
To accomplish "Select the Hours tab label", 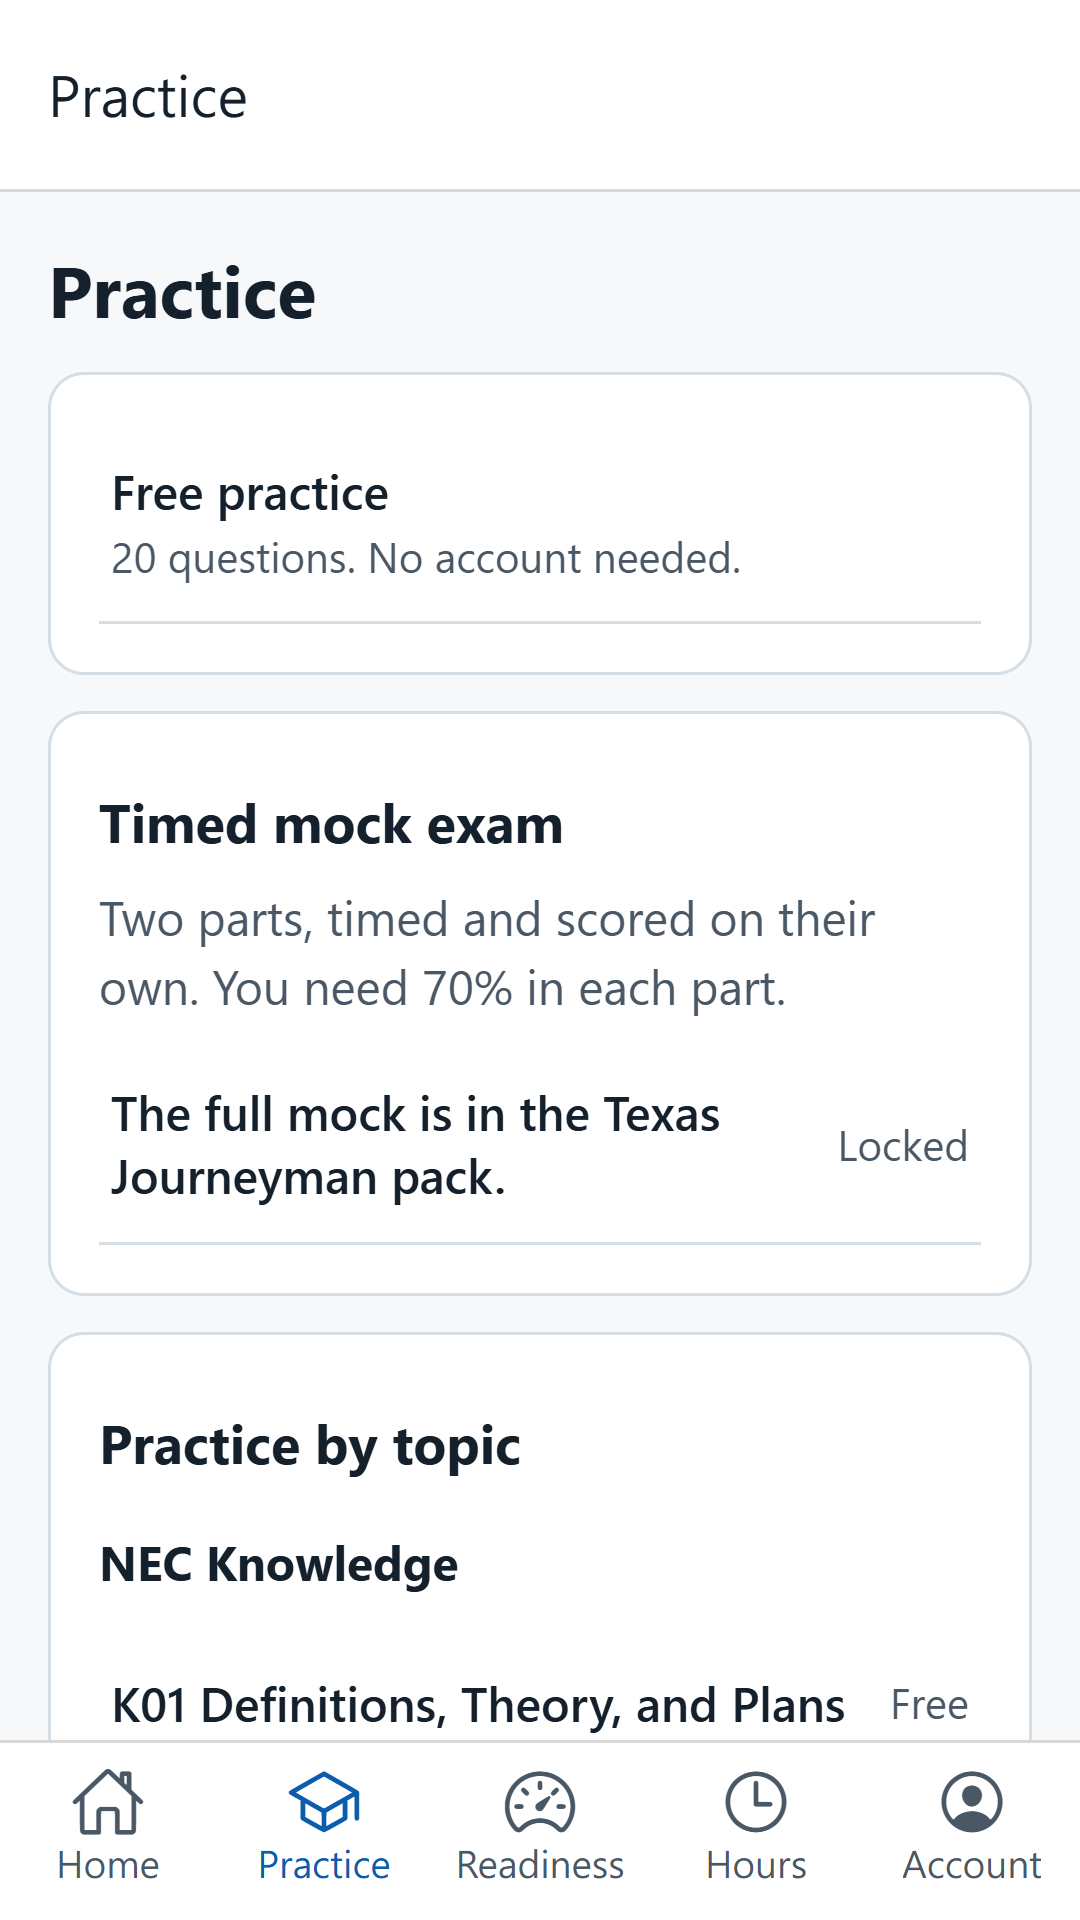I will pos(756,1865).
